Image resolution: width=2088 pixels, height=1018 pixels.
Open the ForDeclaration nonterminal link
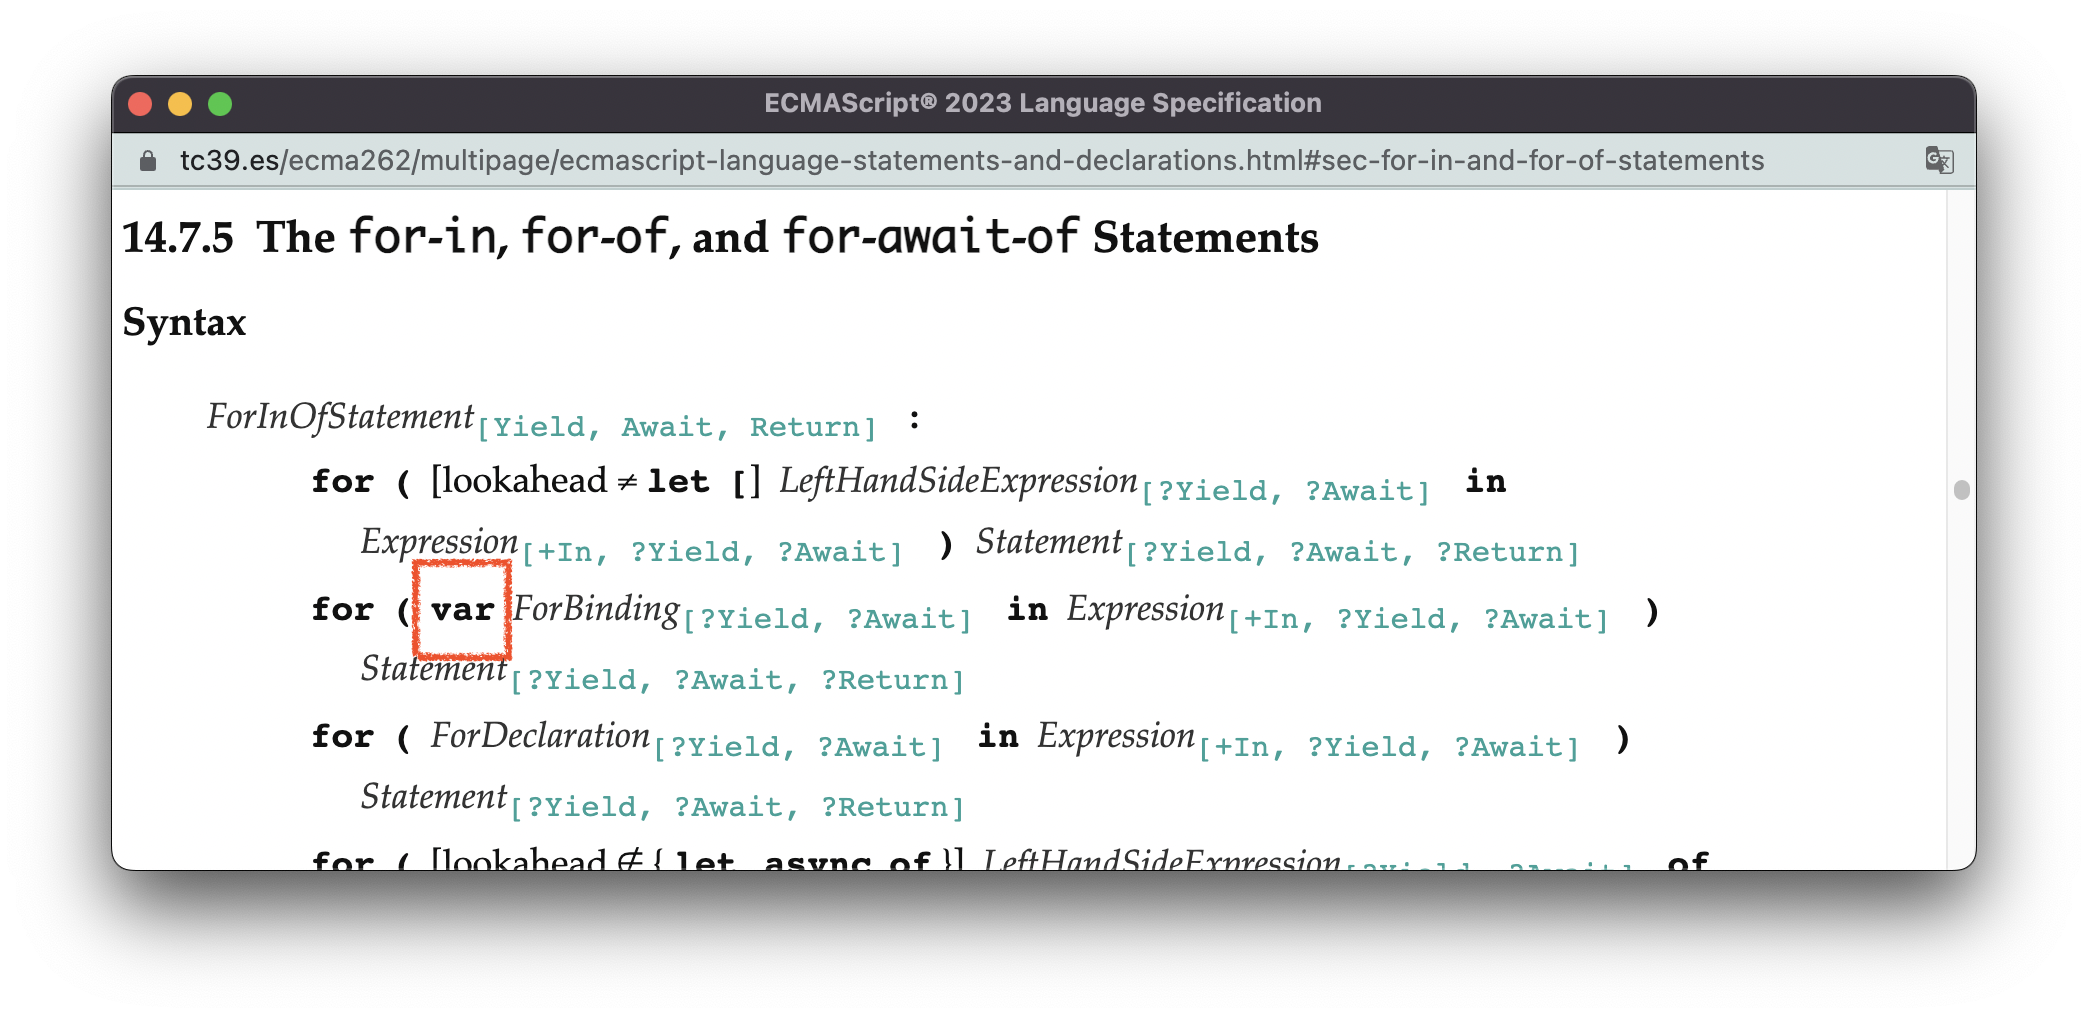pos(540,736)
